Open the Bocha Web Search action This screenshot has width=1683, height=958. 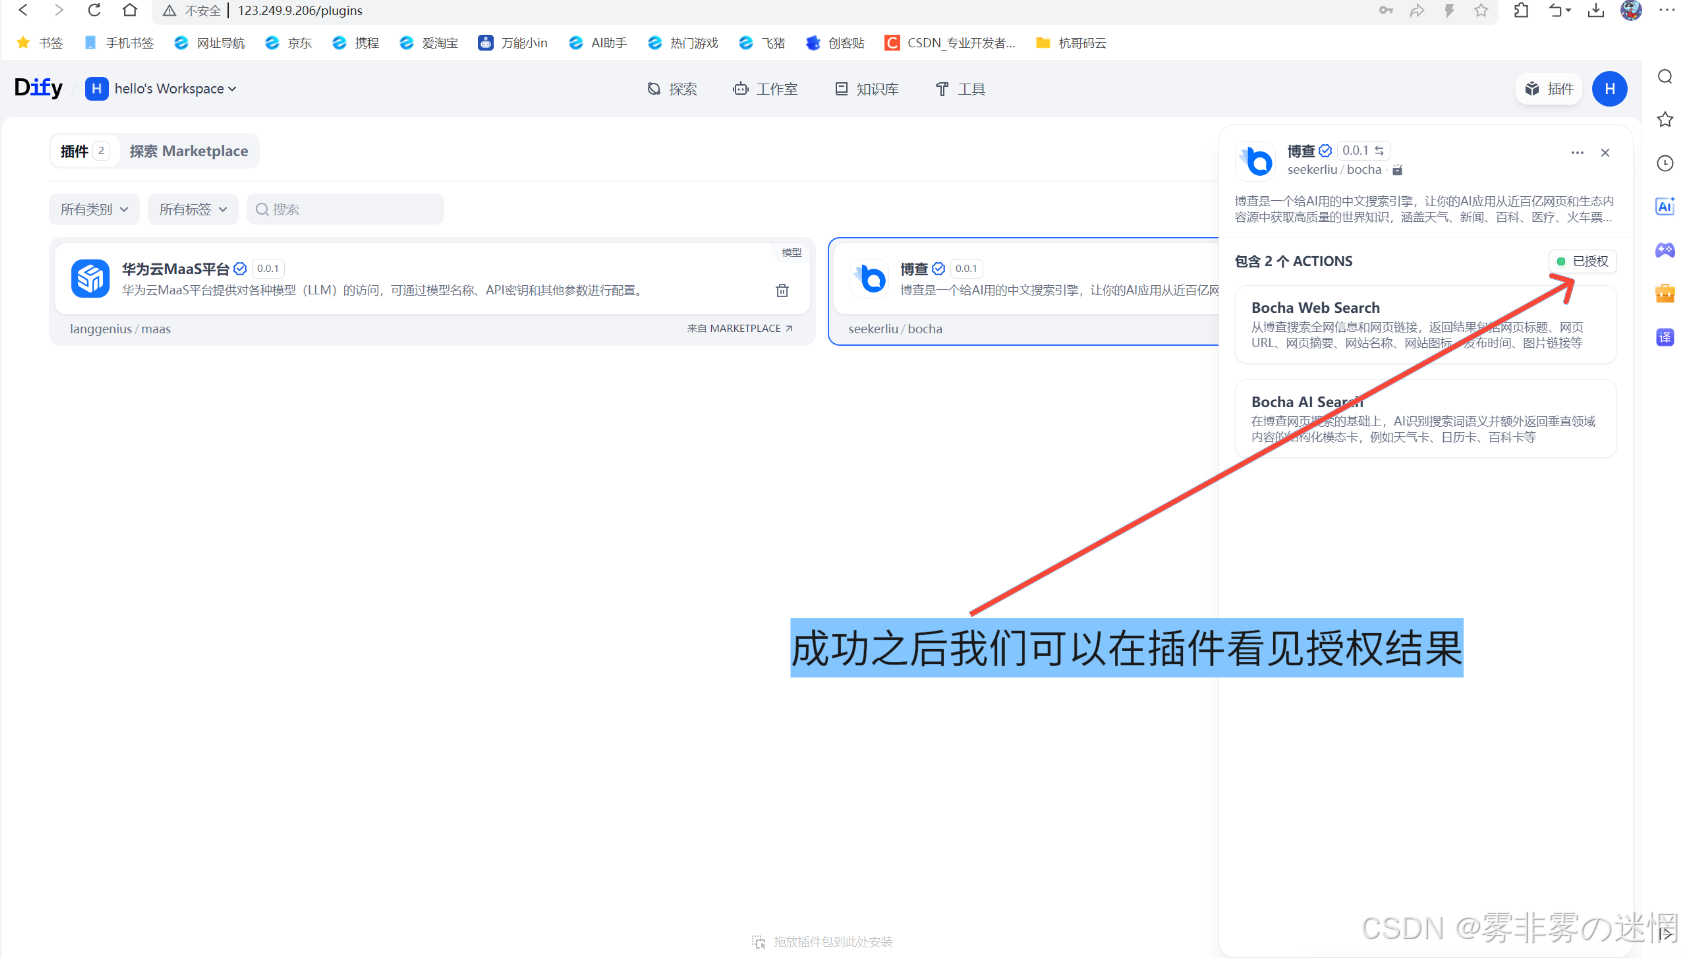[x=1426, y=324]
